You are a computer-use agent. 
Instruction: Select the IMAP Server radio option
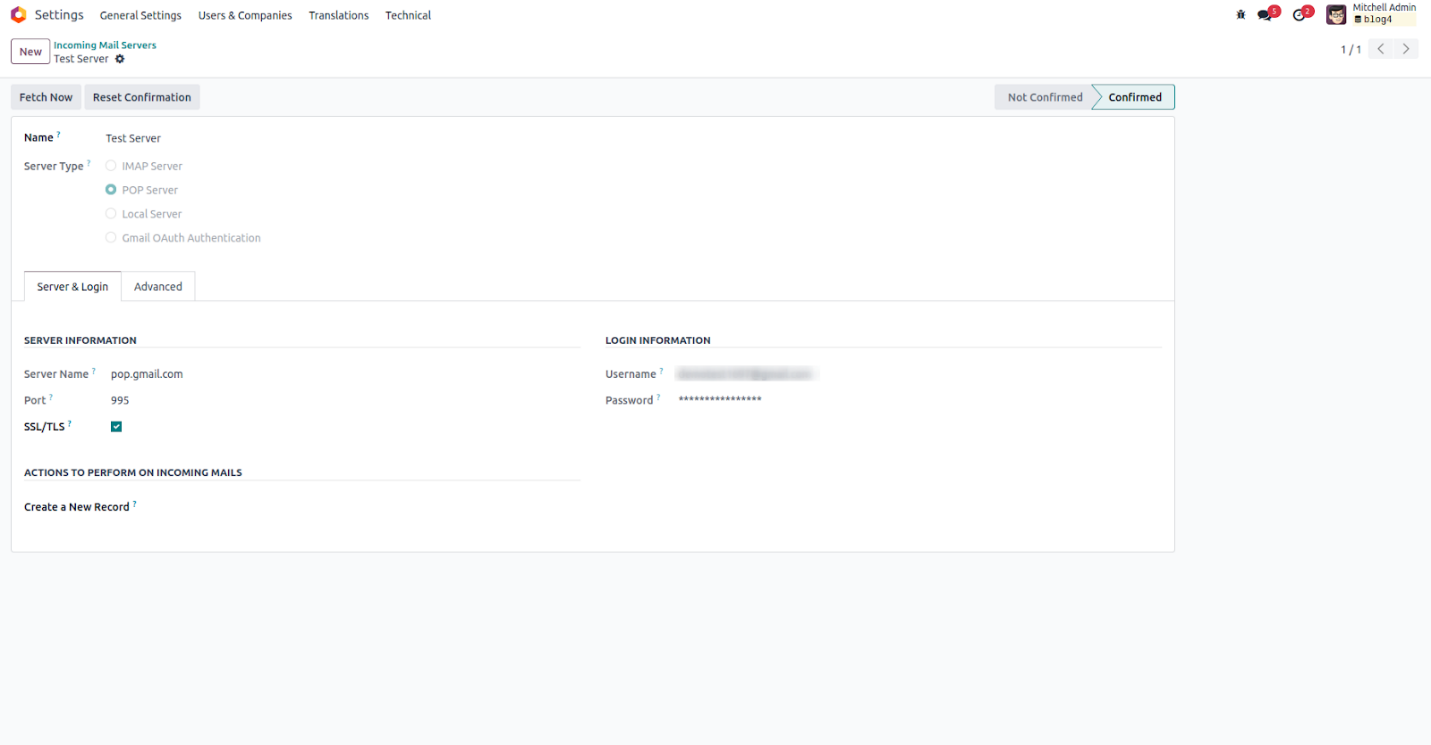(111, 166)
